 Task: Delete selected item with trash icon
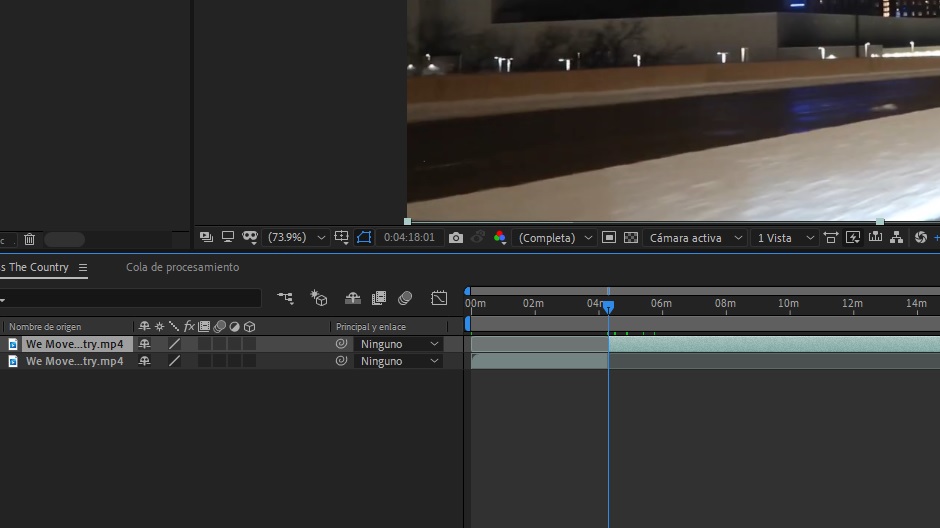coord(29,240)
